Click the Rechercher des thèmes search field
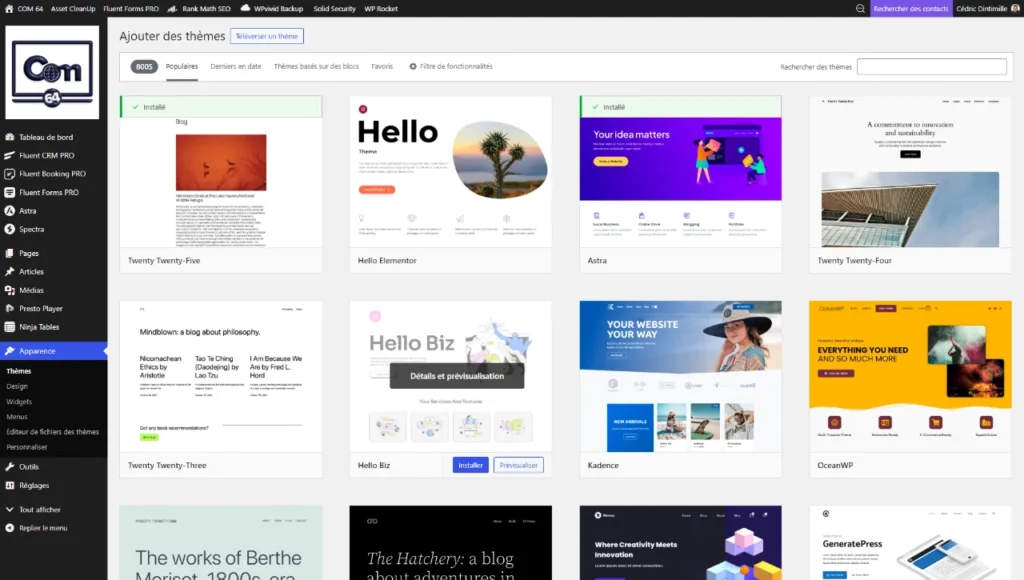Viewport: 1024px width, 580px height. (x=932, y=66)
